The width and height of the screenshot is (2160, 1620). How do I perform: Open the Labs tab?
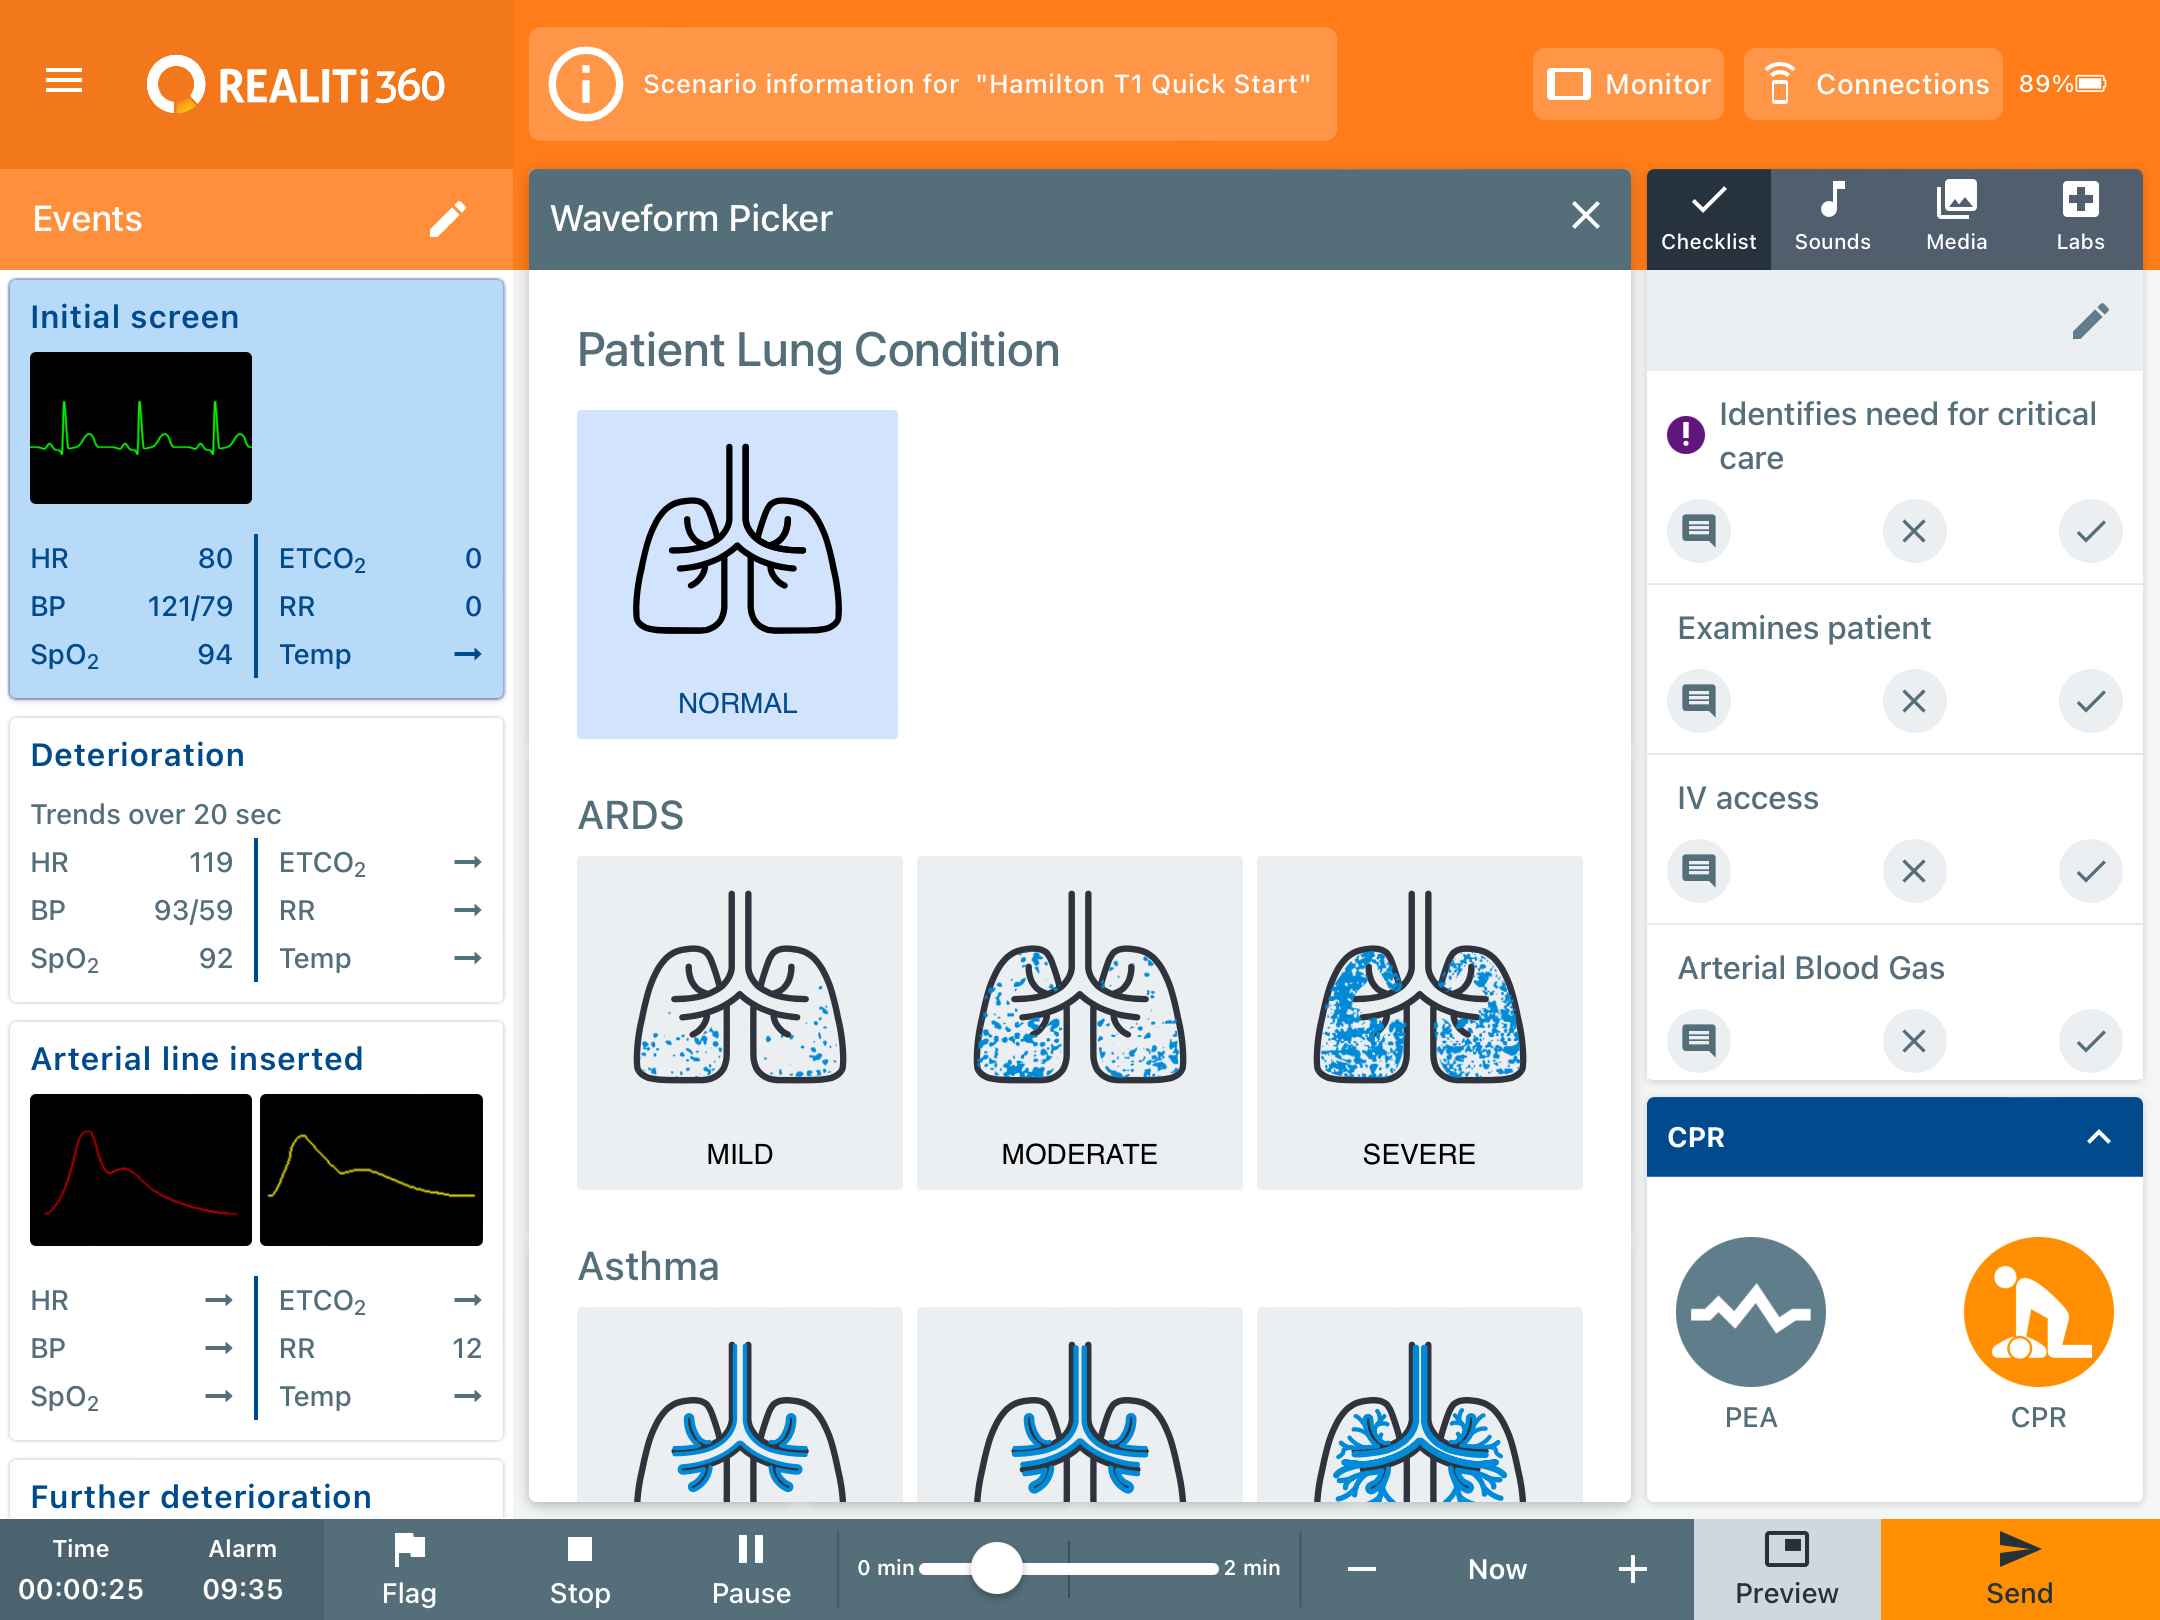2080,218
